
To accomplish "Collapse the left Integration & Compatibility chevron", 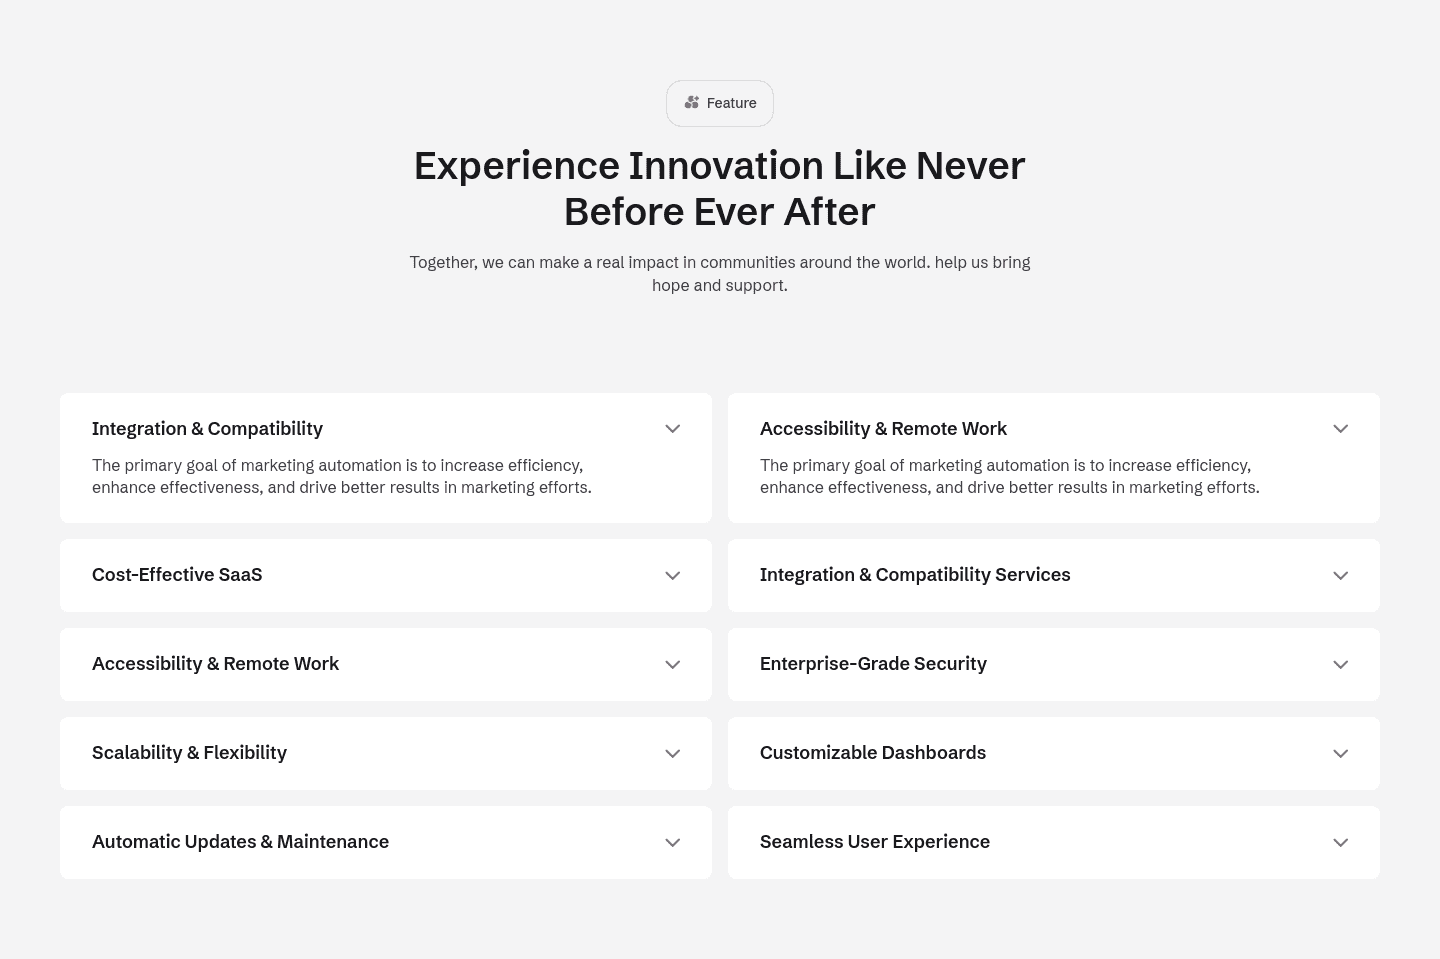I will pyautogui.click(x=672, y=429).
